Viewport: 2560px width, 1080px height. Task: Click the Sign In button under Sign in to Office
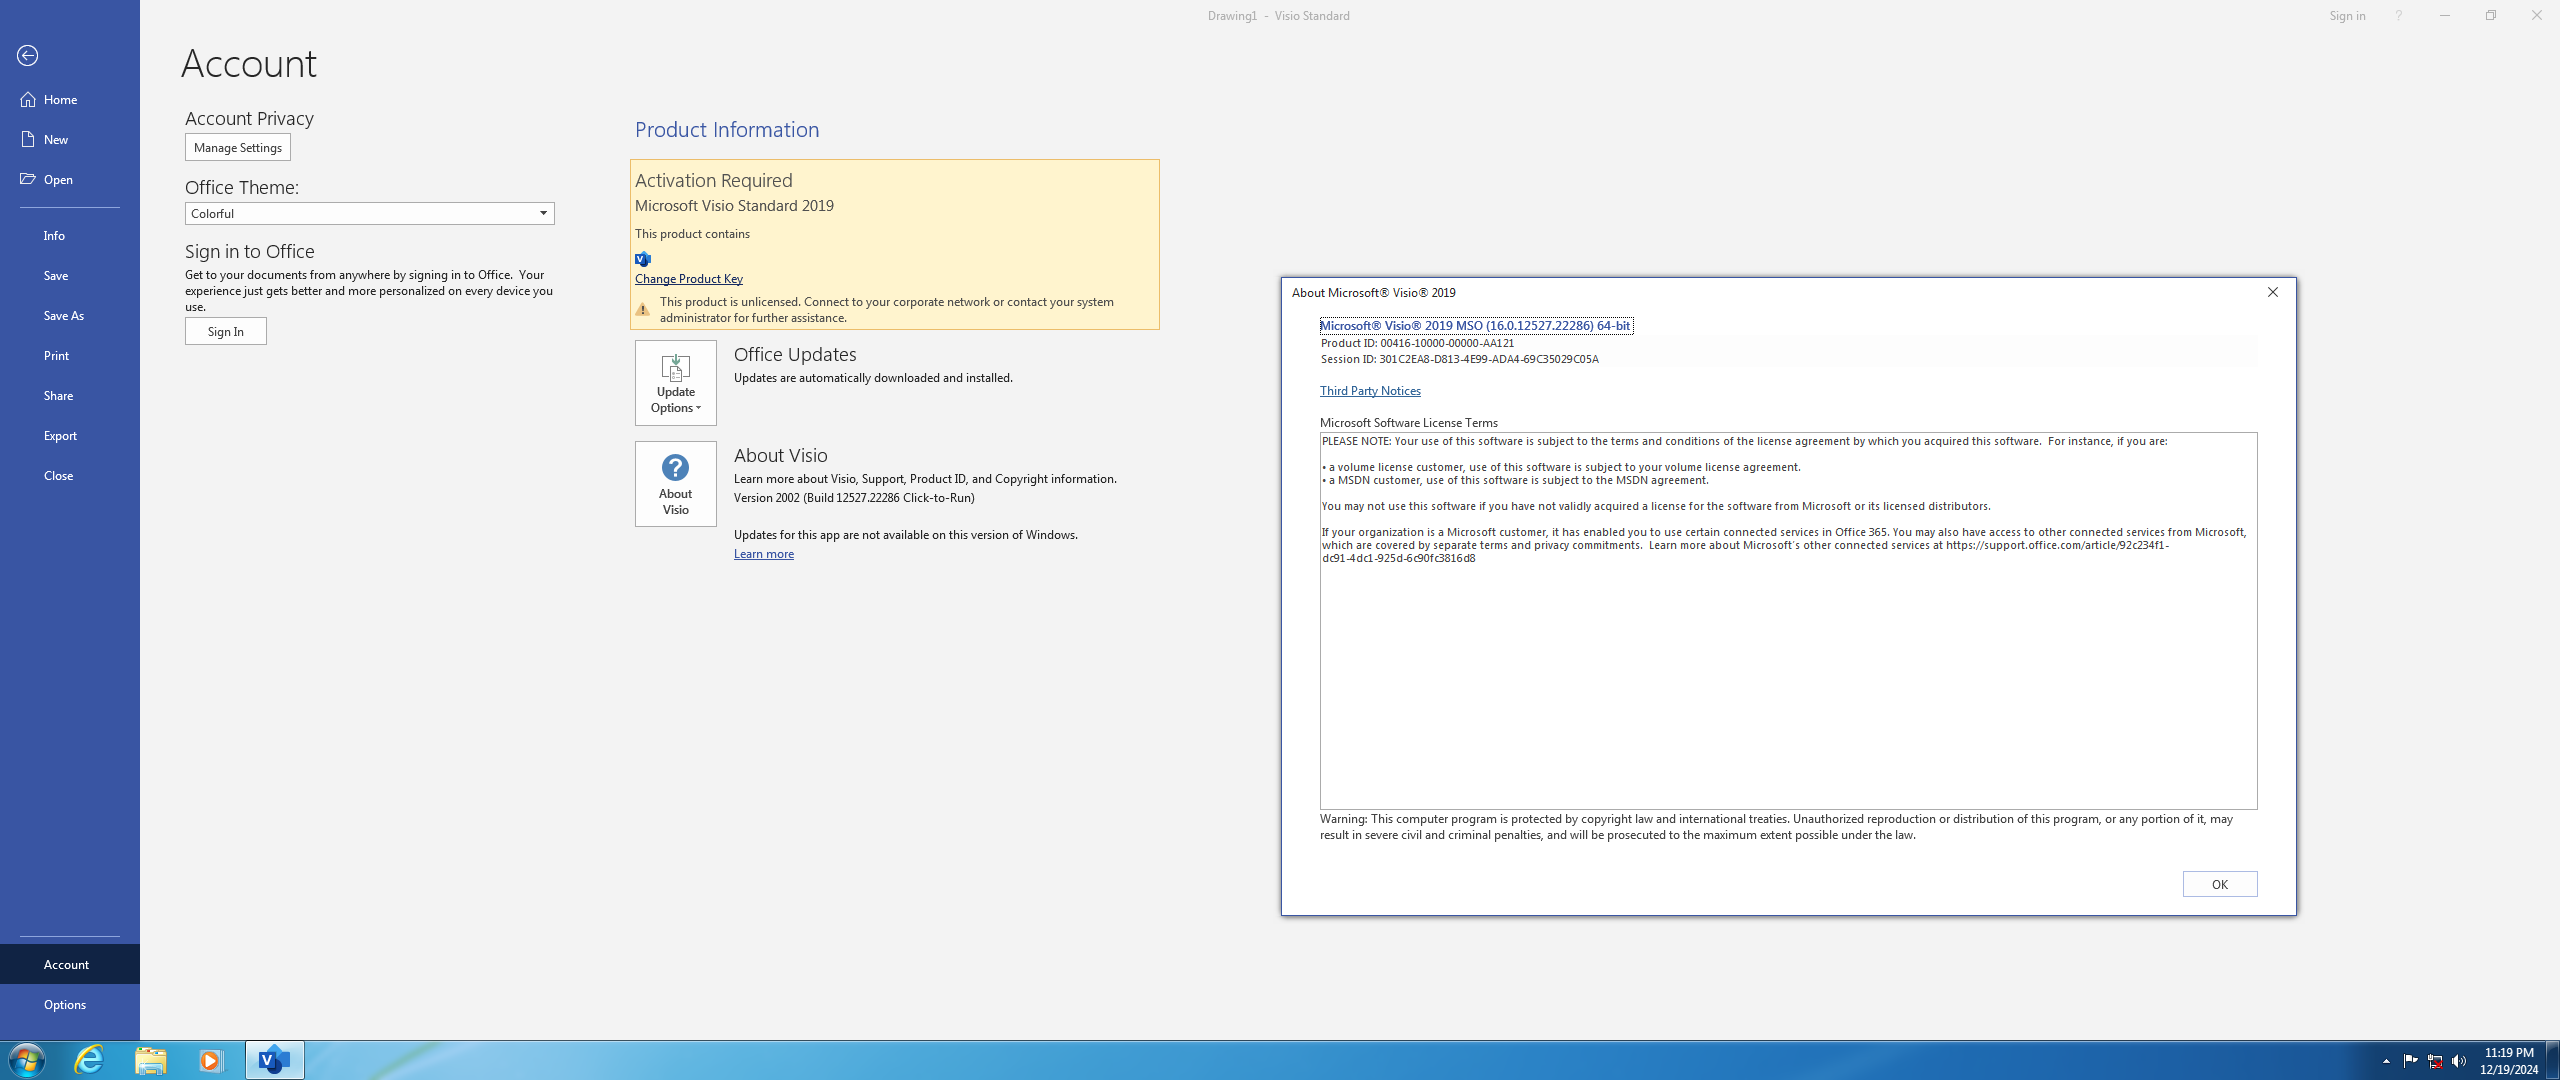click(226, 331)
